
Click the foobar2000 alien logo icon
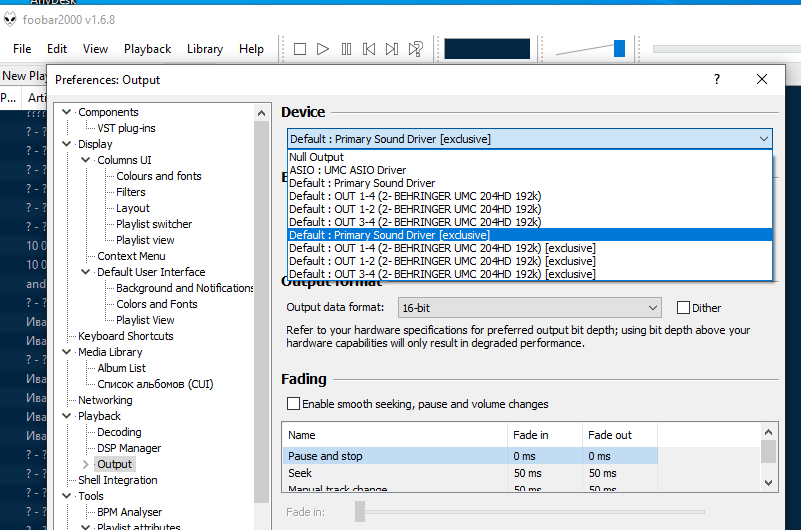(11, 19)
